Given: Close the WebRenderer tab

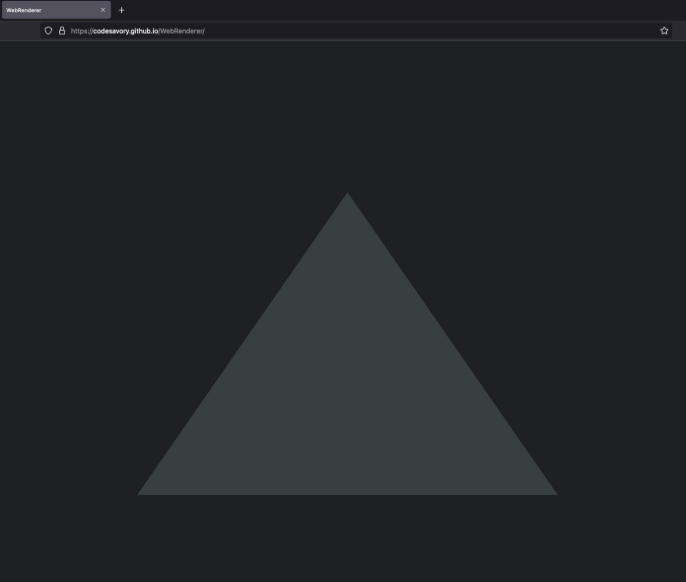Looking at the screenshot, I should pyautogui.click(x=103, y=10).
